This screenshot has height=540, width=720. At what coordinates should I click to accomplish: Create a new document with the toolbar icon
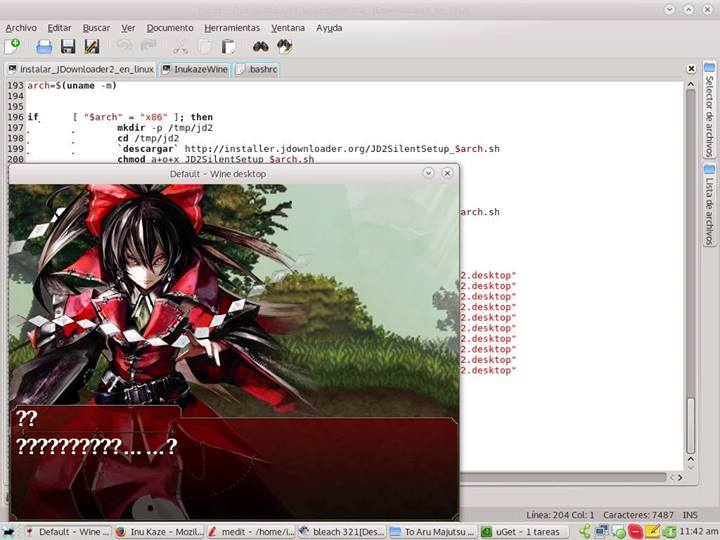point(13,46)
